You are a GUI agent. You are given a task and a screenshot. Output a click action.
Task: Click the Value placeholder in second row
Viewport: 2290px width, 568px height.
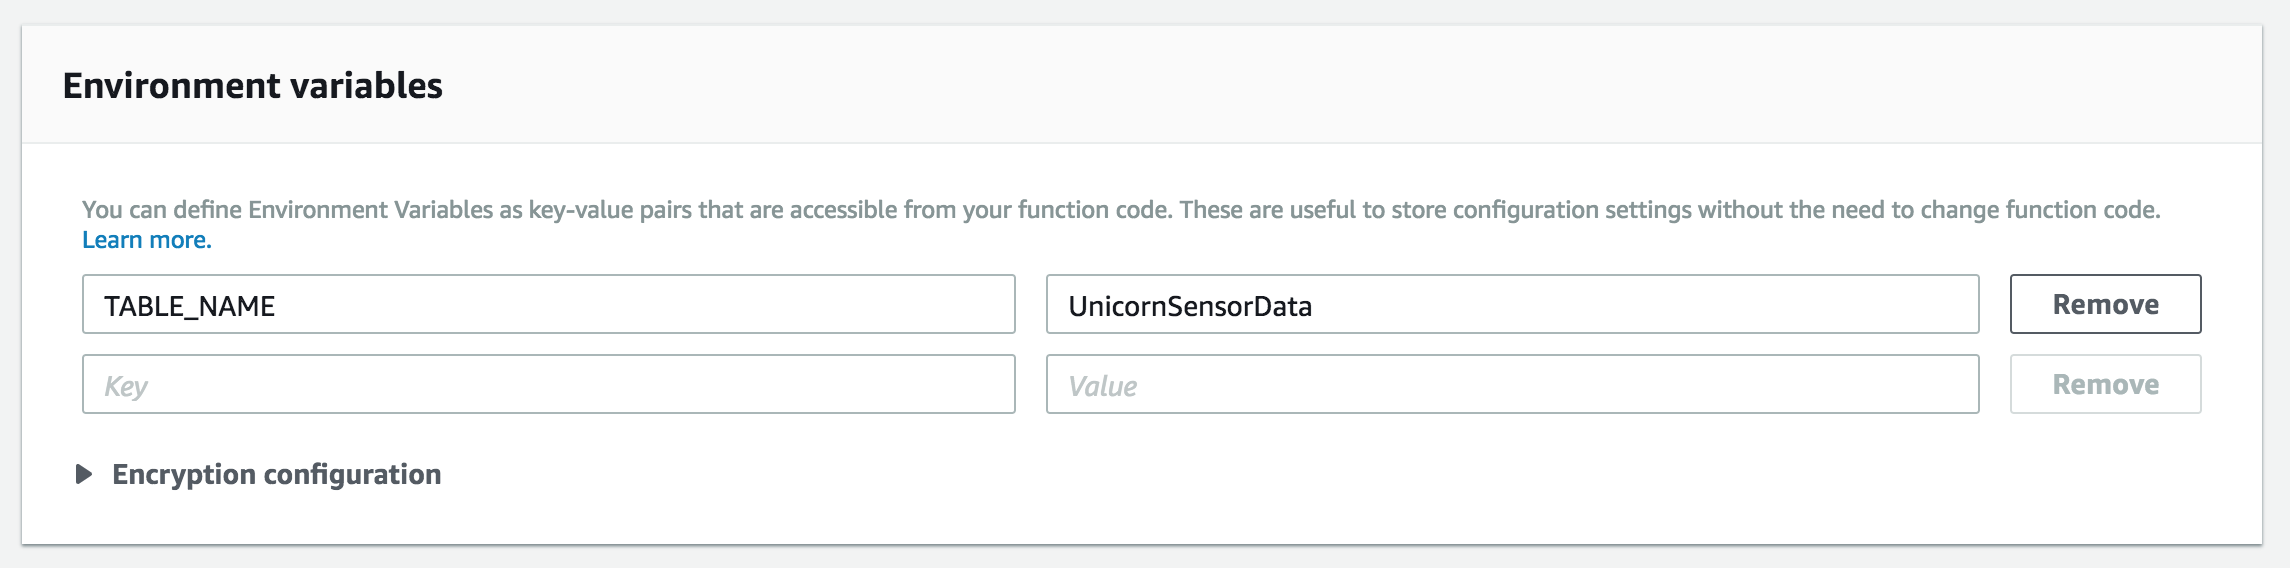[1102, 386]
